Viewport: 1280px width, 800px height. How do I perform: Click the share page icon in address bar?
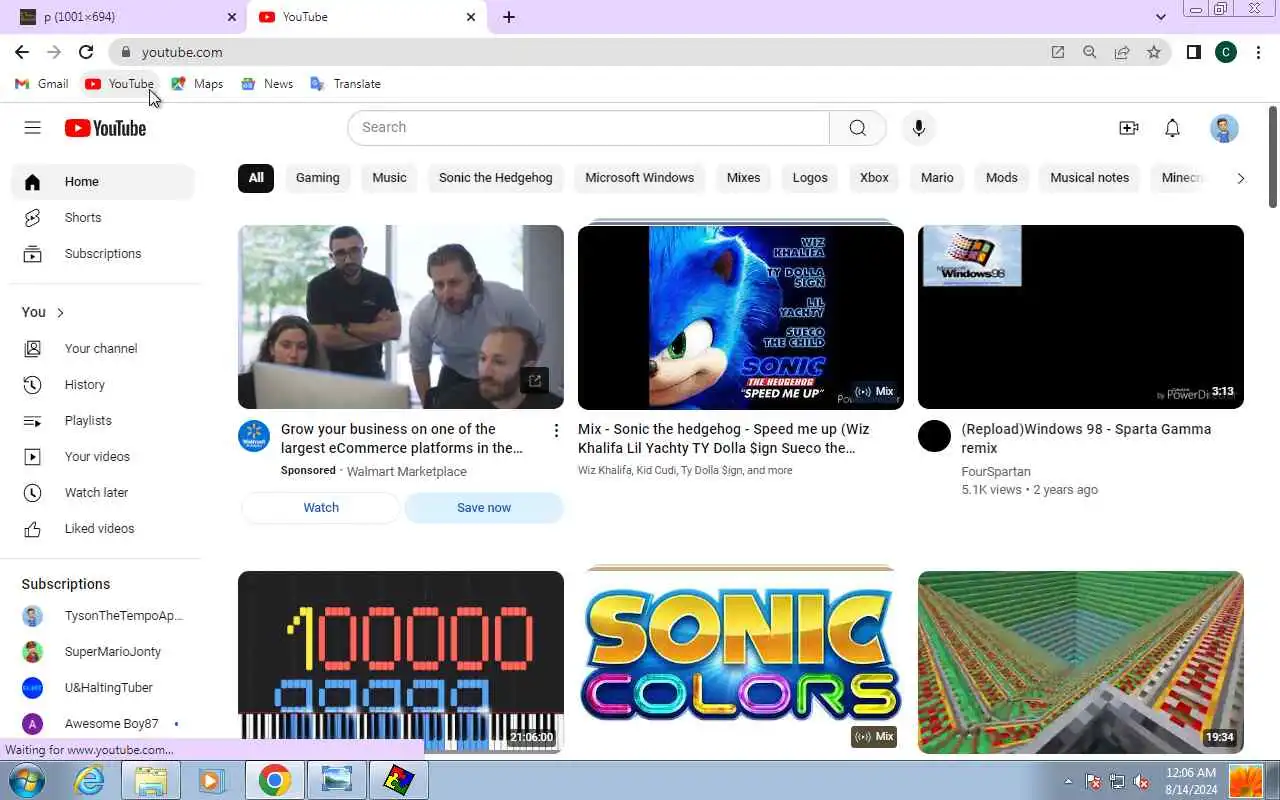[x=1122, y=52]
